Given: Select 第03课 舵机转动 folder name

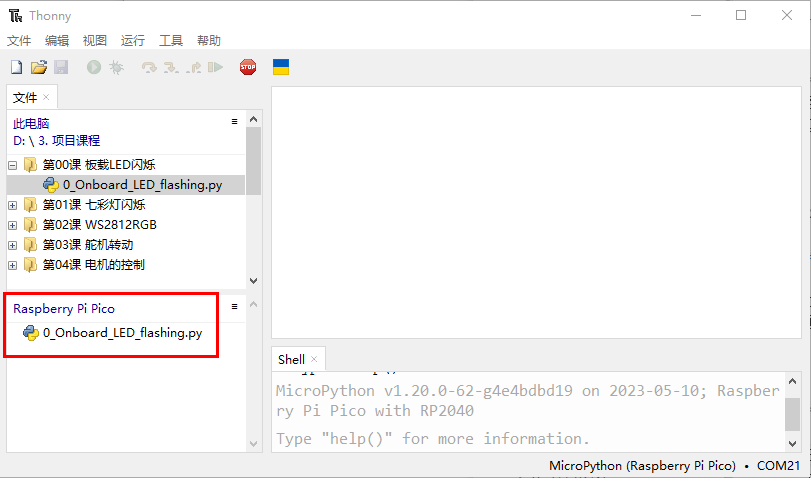Looking at the screenshot, I should pos(87,245).
